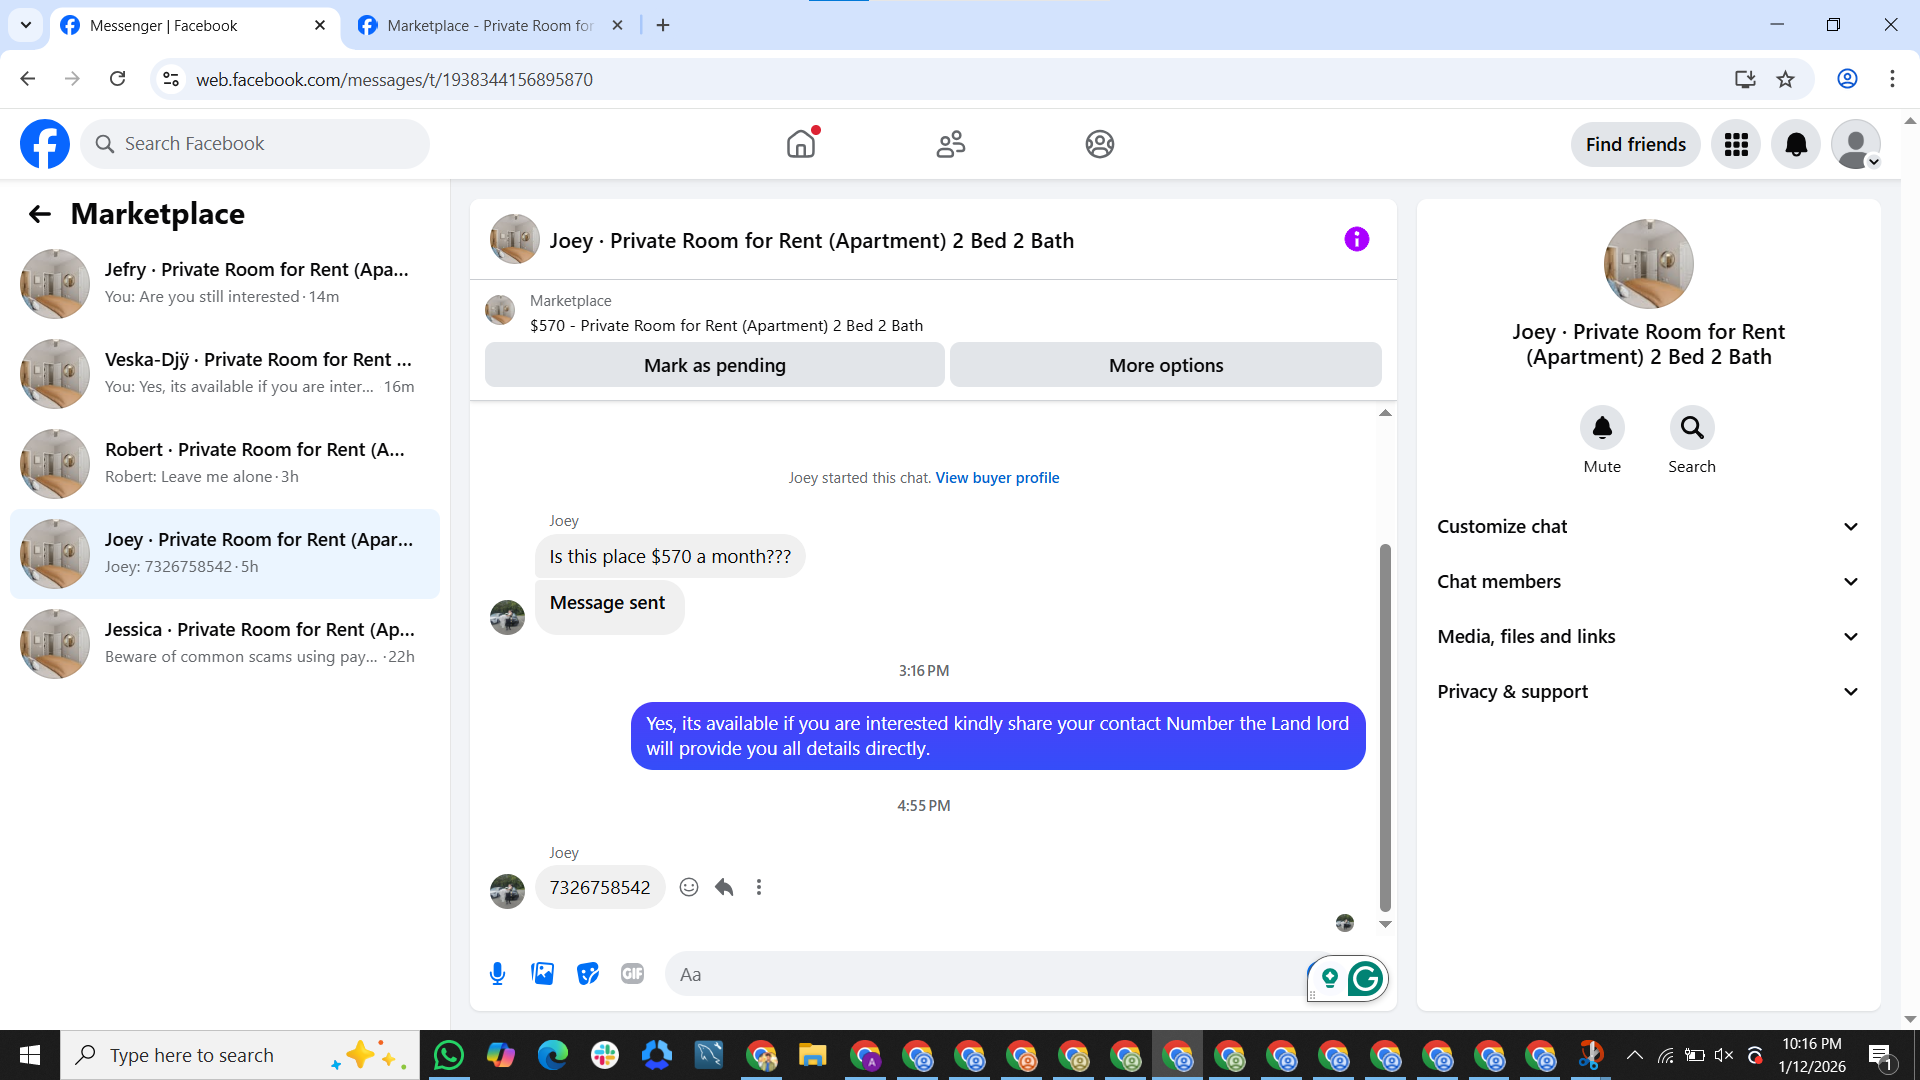This screenshot has height=1080, width=1920.
Task: Open the sticker picker icon
Action: point(588,974)
